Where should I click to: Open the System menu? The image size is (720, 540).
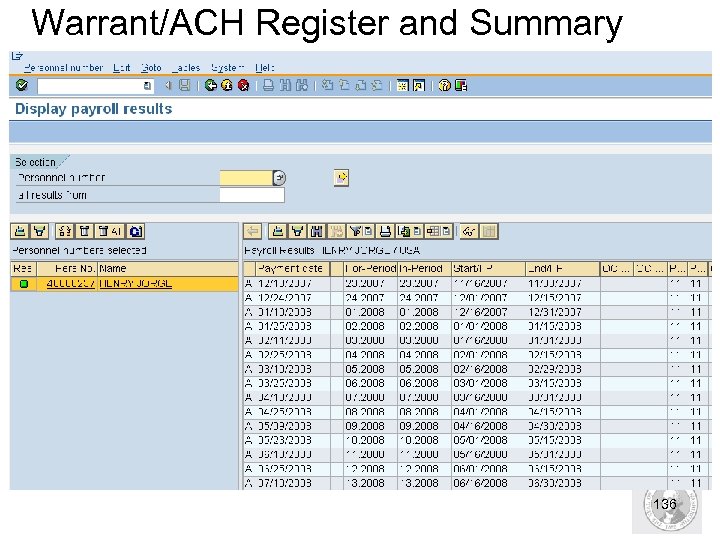228,68
